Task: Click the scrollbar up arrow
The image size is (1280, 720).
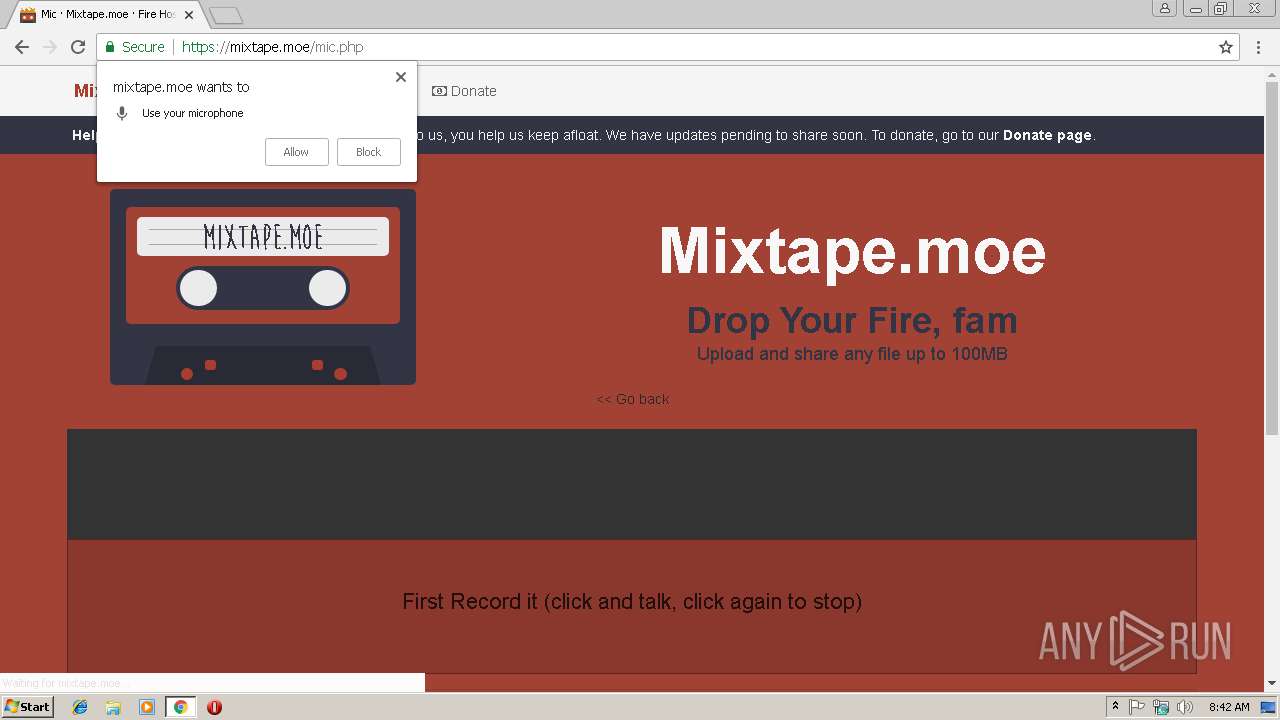Action: [x=1272, y=73]
